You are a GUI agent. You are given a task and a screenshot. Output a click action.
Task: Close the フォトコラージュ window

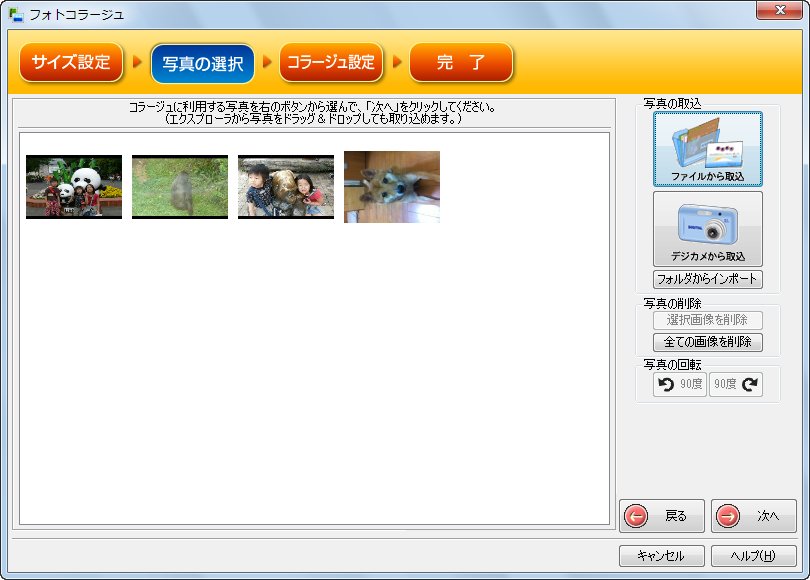(779, 10)
